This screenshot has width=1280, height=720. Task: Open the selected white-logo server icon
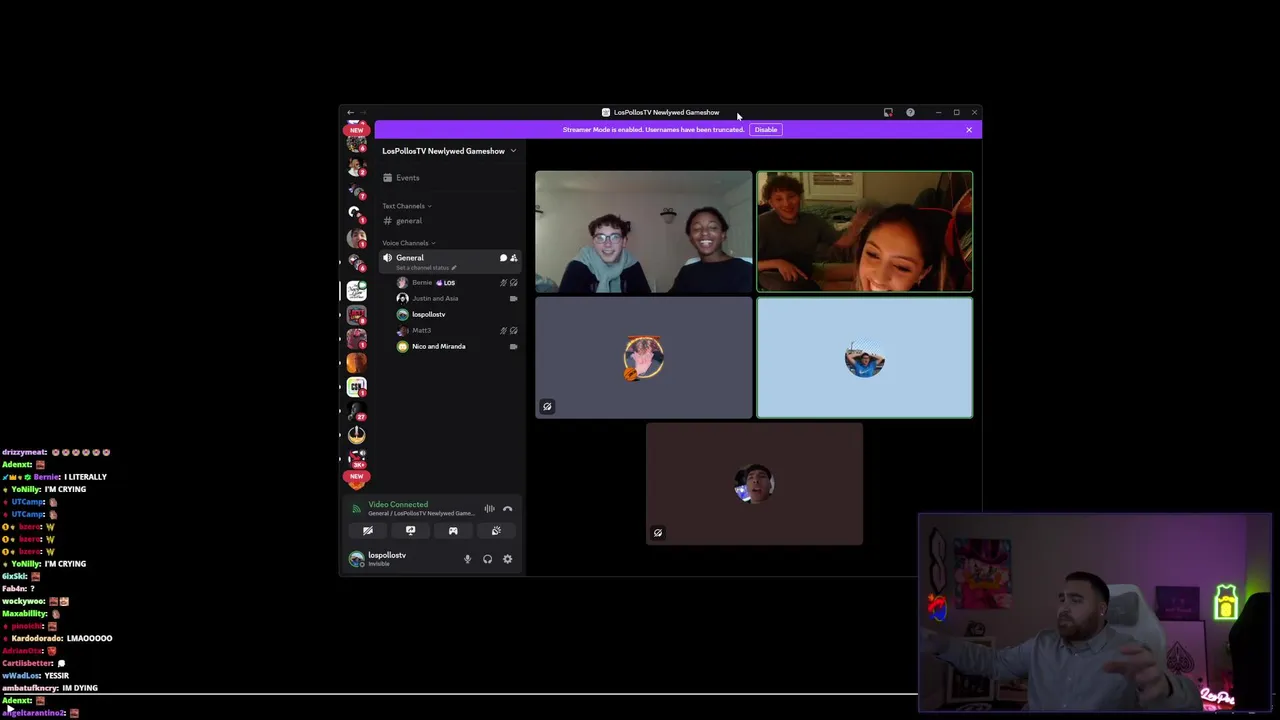pos(357,291)
